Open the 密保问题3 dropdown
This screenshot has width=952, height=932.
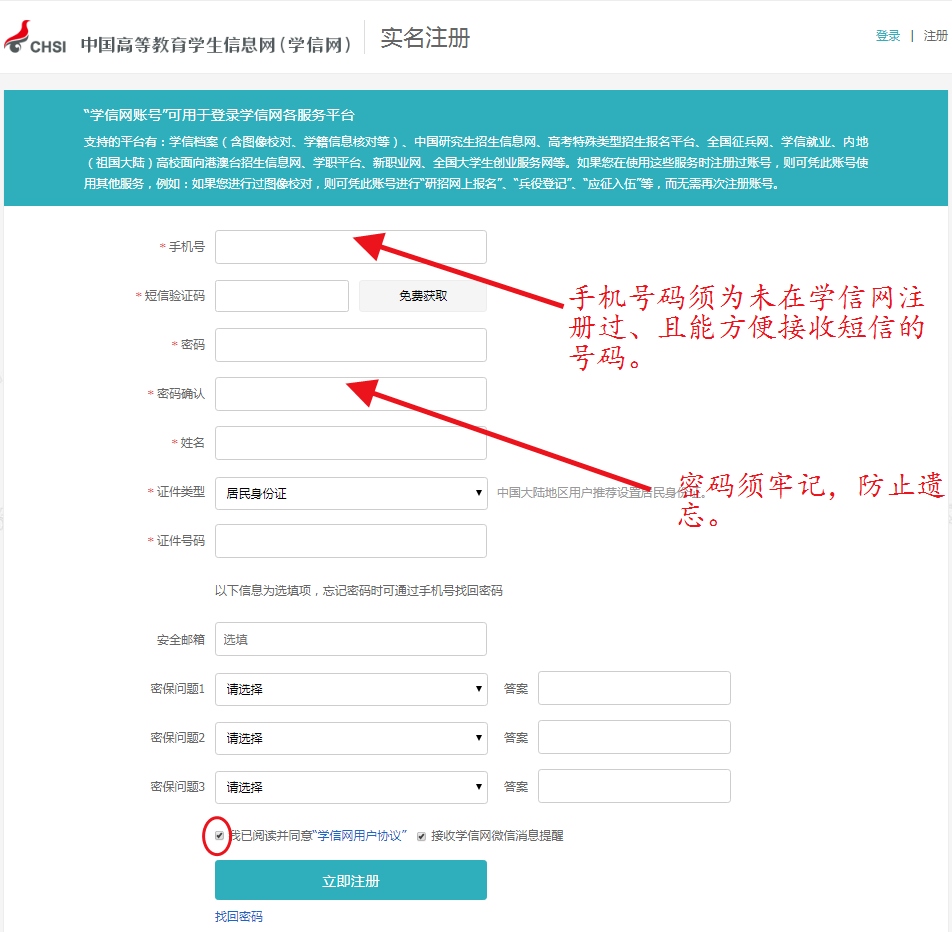point(350,787)
